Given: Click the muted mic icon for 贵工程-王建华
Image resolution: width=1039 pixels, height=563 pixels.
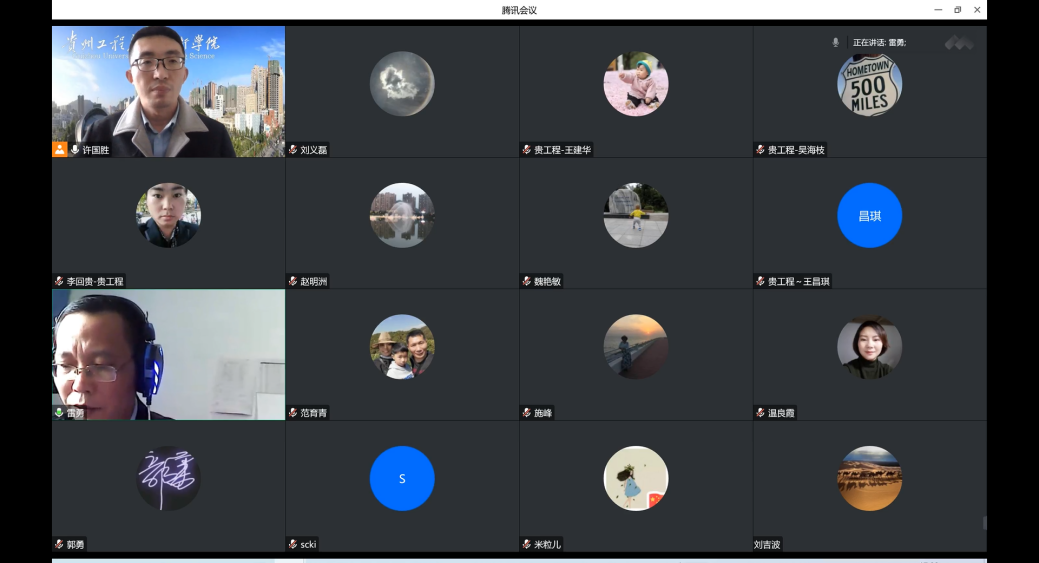Looking at the screenshot, I should (527, 150).
